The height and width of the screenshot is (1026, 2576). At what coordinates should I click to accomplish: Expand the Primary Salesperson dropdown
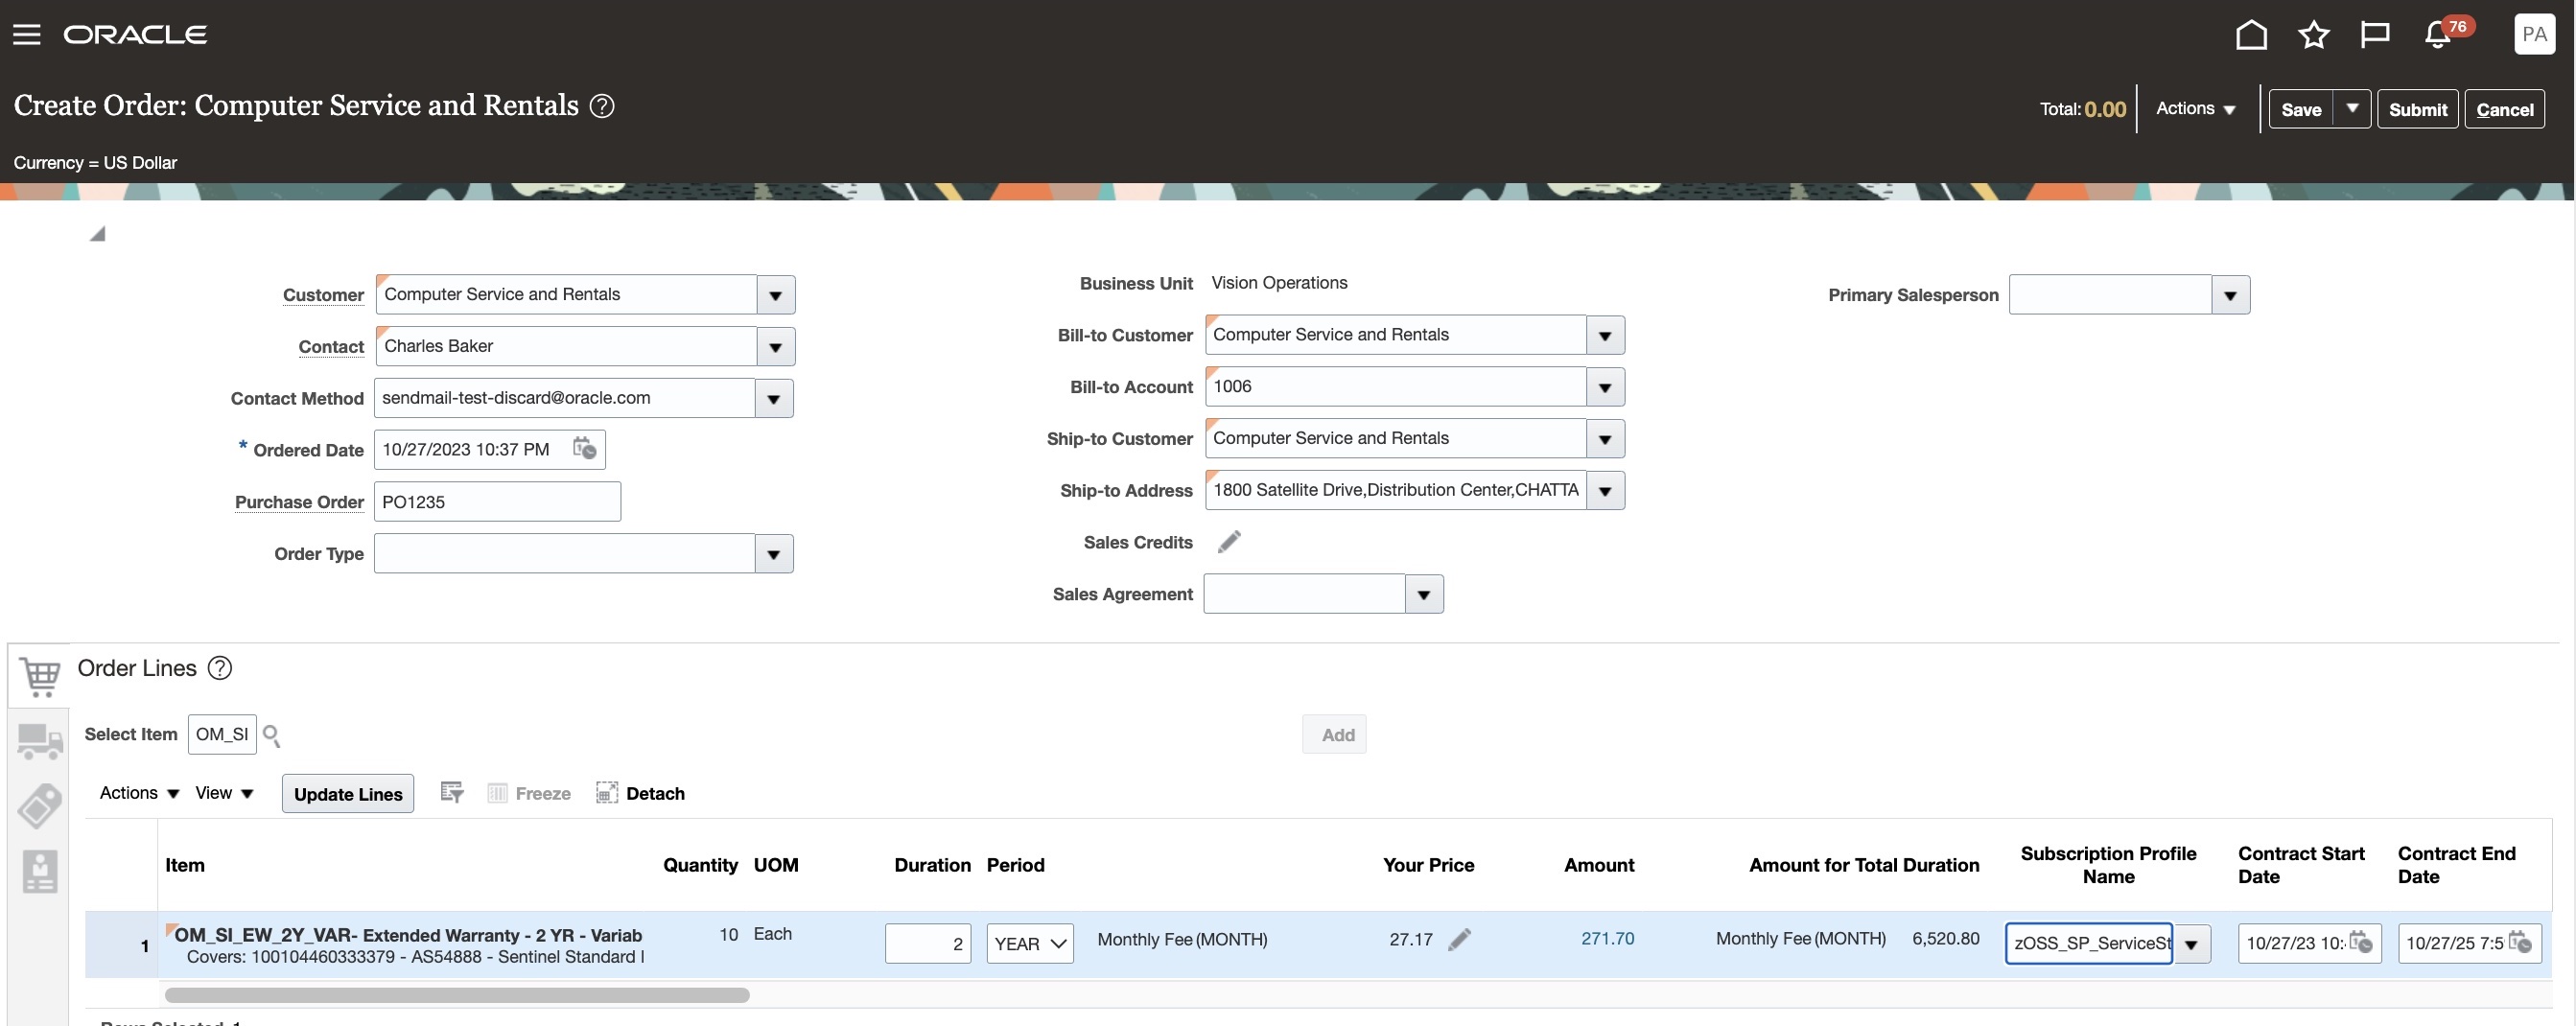(x=2230, y=295)
